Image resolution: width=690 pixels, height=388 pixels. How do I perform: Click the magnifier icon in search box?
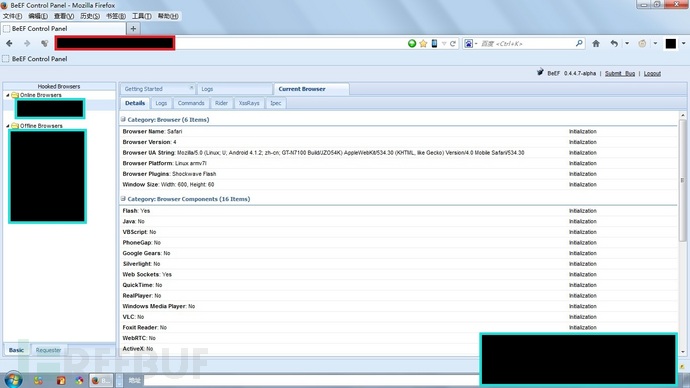pyautogui.click(x=579, y=43)
